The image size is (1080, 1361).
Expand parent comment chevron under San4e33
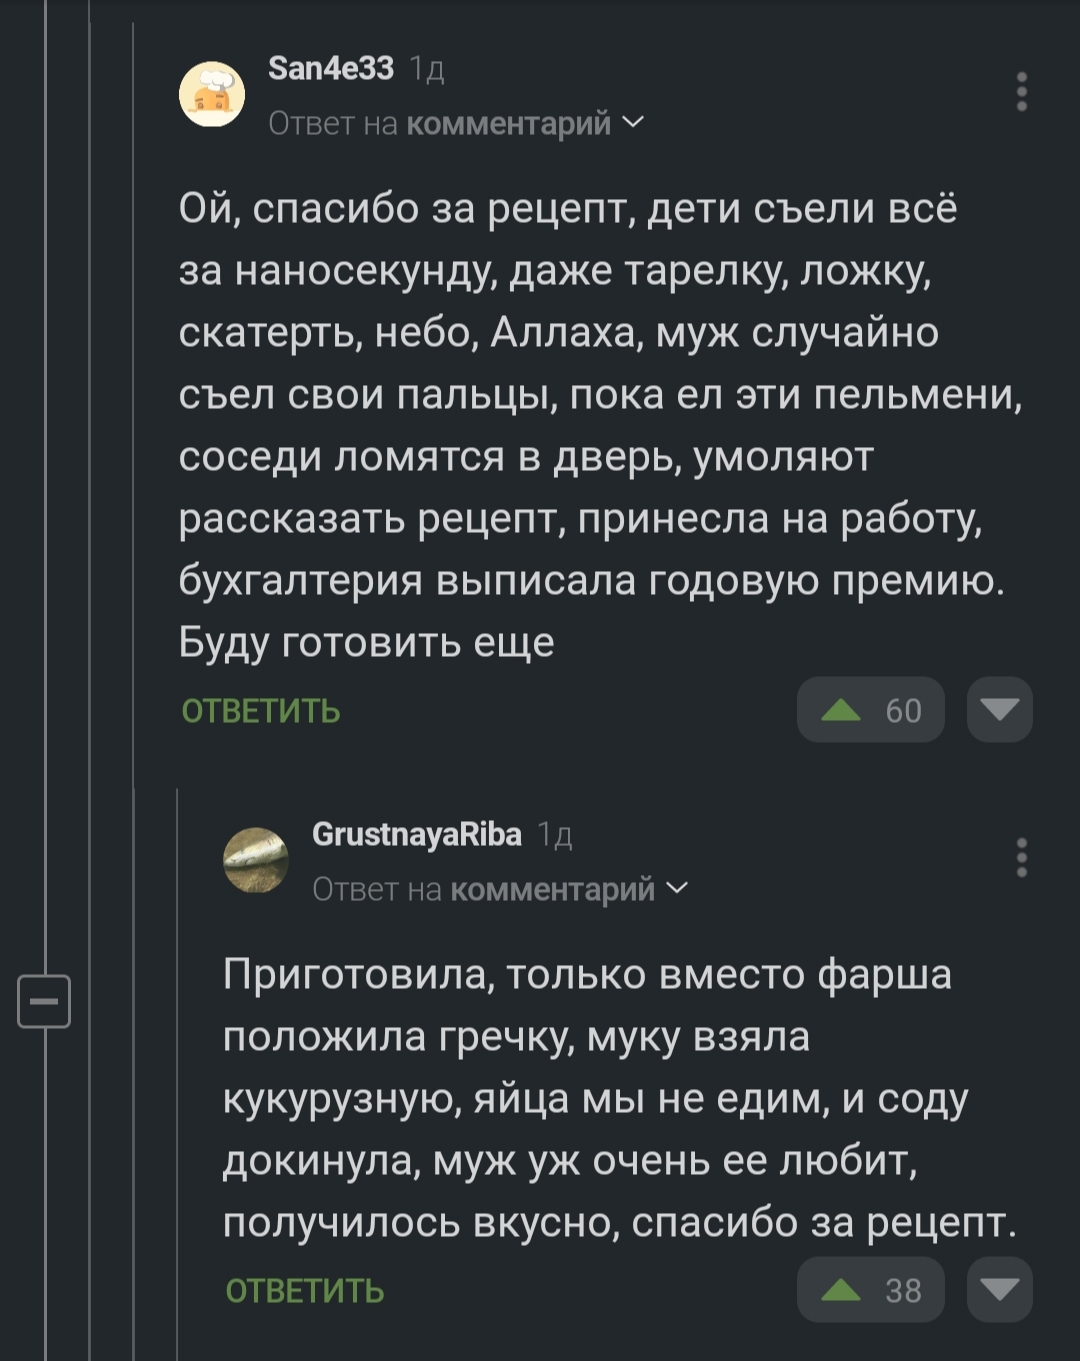coord(634,122)
